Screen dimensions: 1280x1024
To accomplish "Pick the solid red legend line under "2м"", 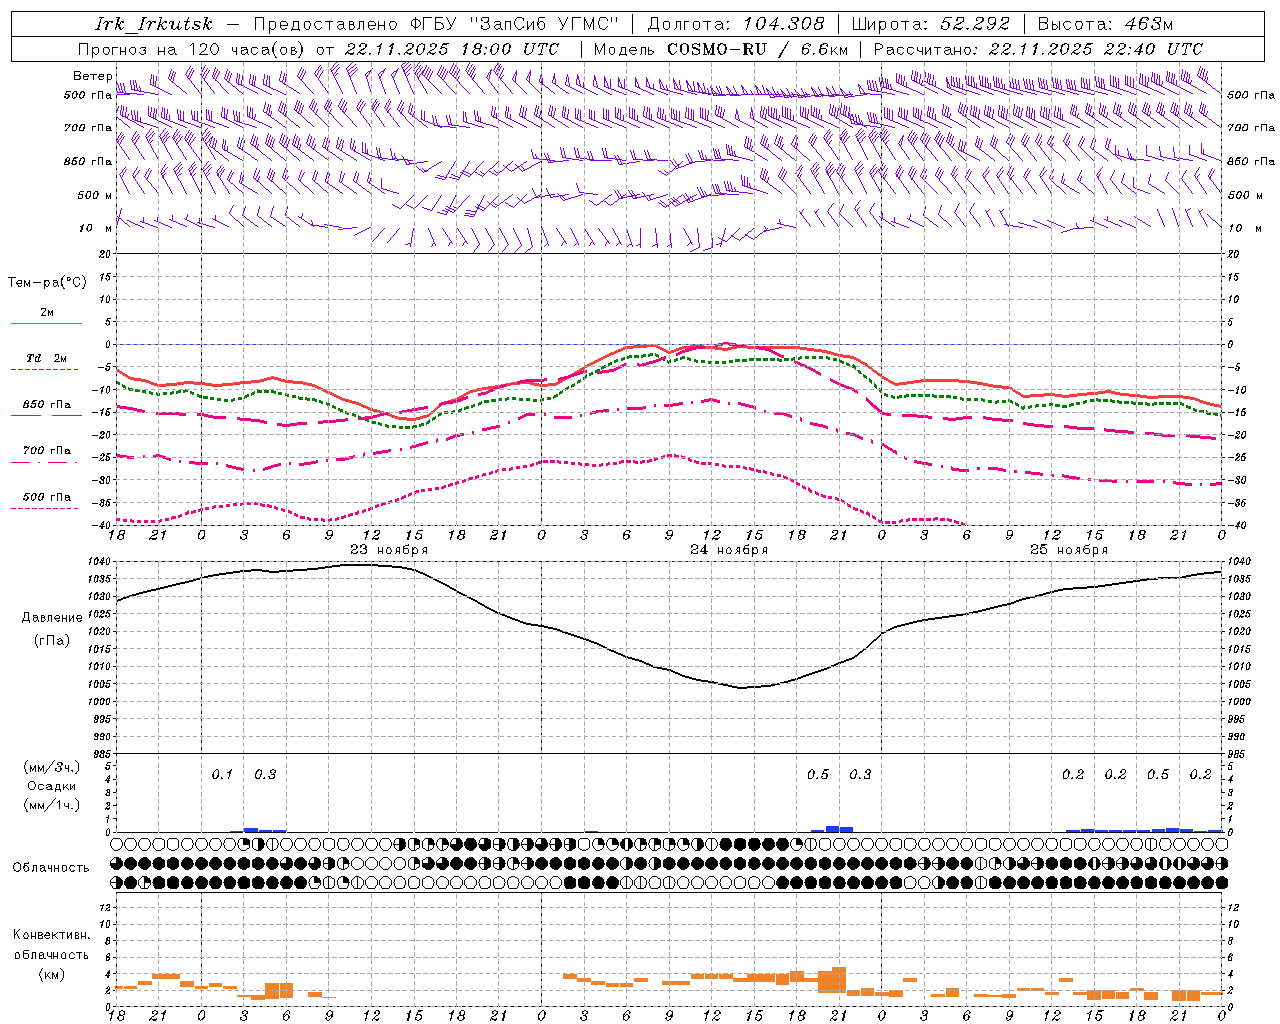I will 46,324.
